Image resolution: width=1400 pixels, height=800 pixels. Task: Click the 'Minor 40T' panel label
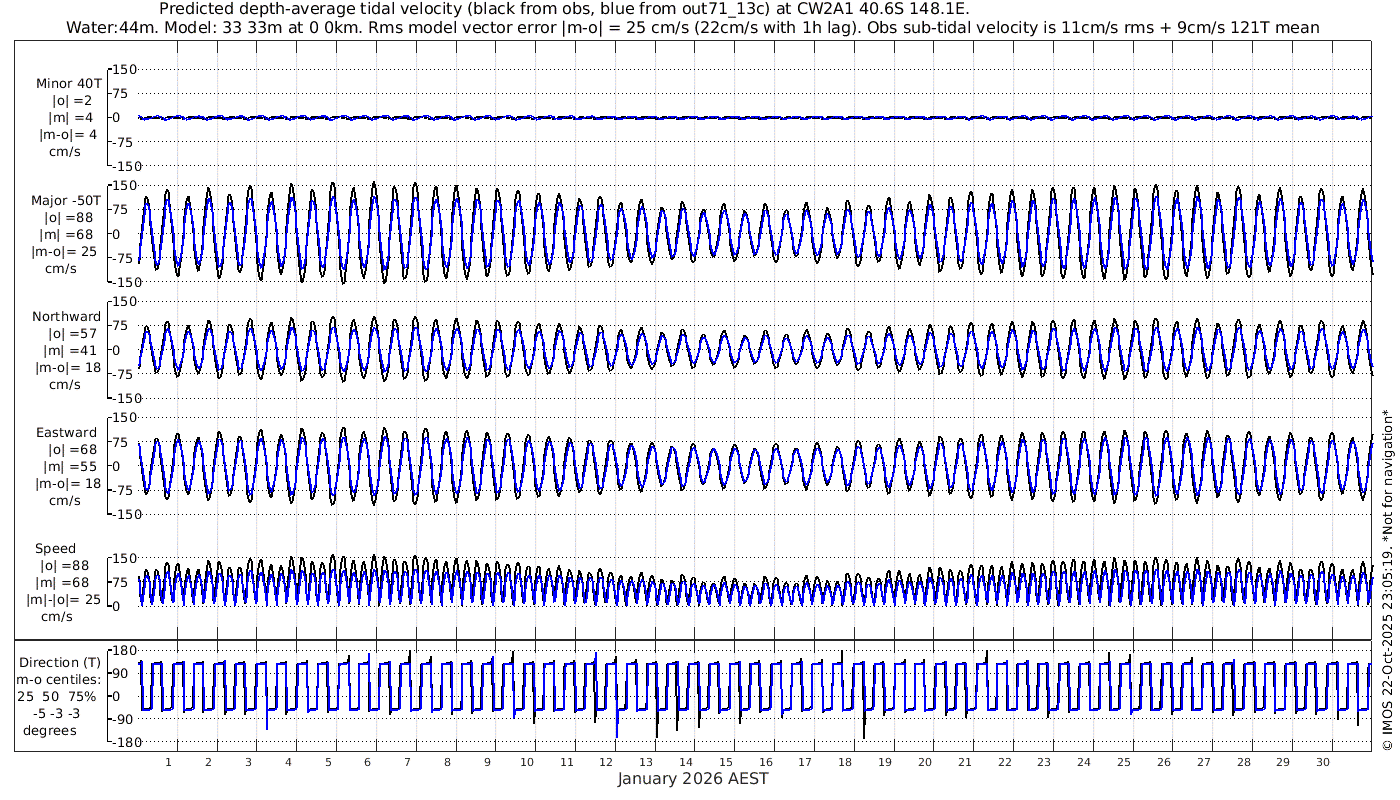[68, 83]
